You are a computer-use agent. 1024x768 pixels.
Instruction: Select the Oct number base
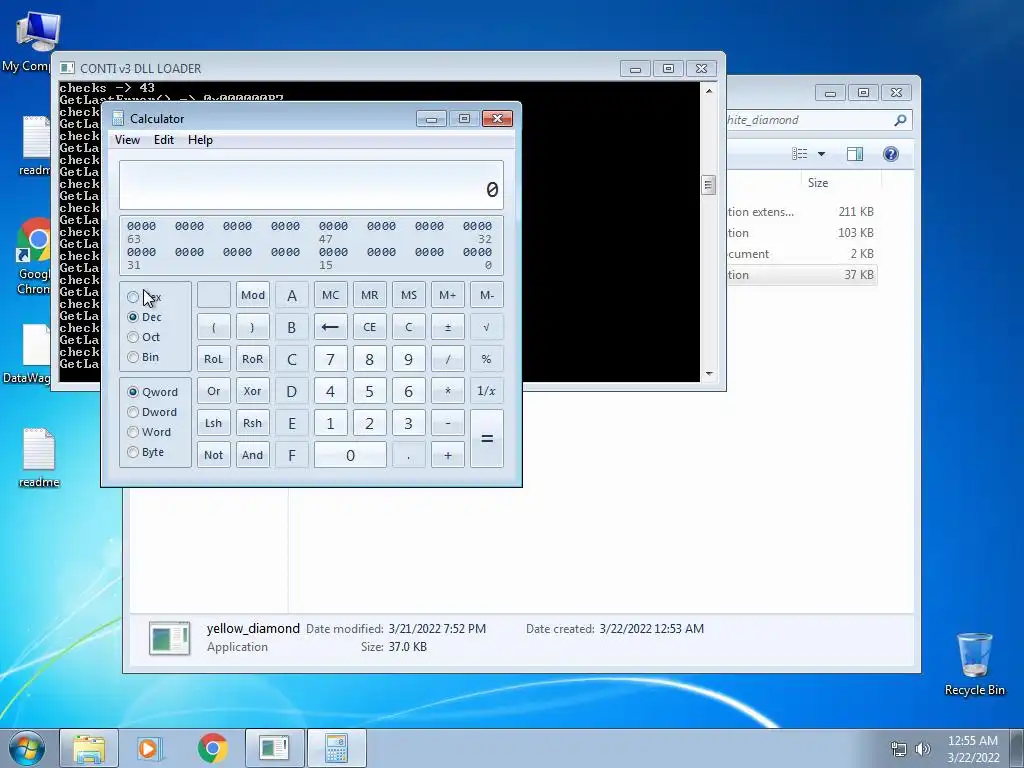coord(133,337)
